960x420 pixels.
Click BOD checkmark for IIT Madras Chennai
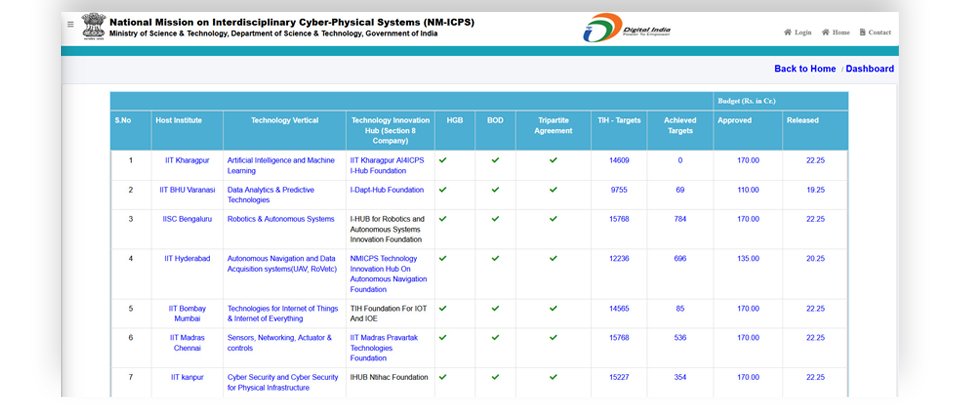tap(495, 337)
